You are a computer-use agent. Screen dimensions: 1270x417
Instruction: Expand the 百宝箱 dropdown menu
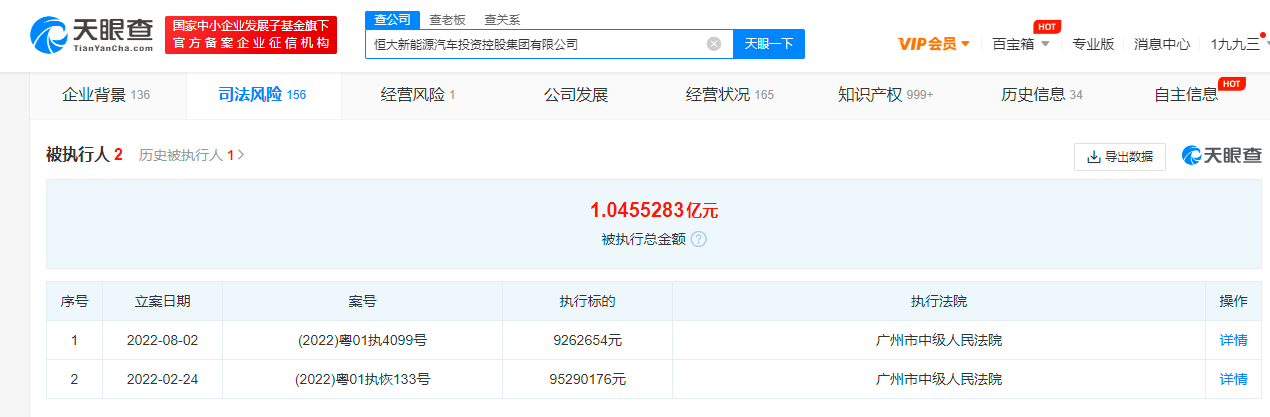point(1021,44)
